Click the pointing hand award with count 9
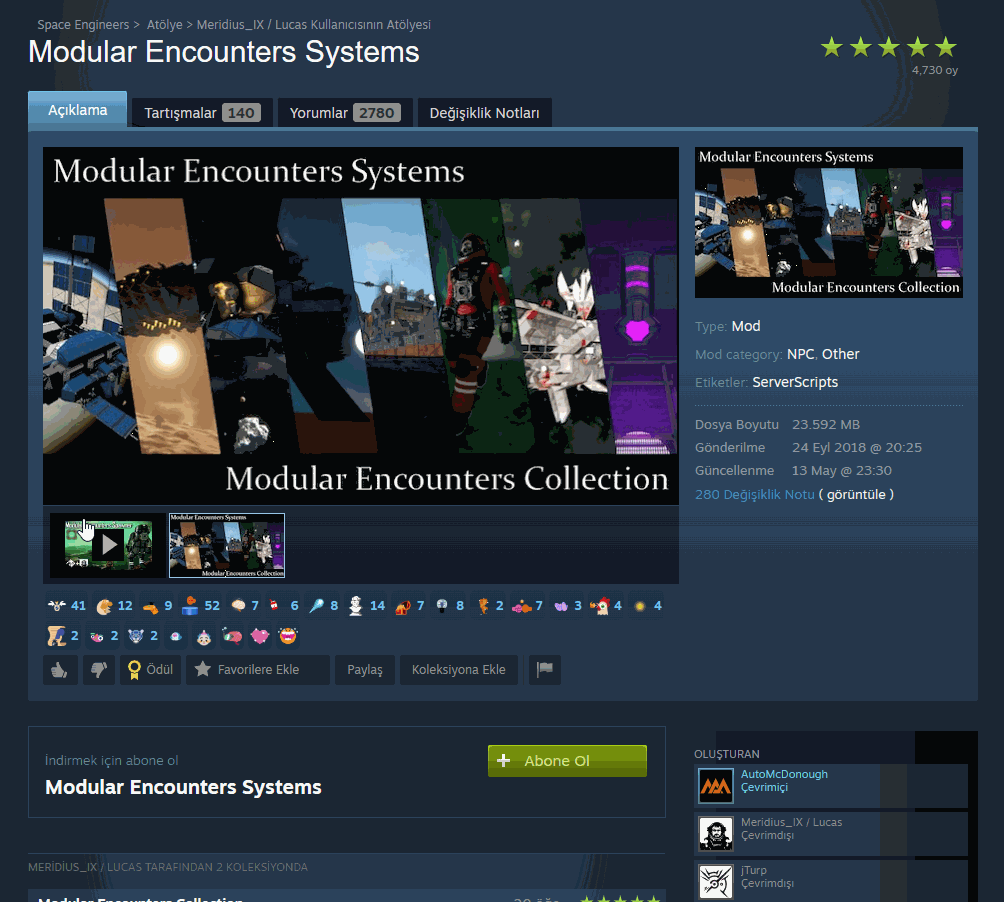The width and height of the screenshot is (1004, 902). [157, 606]
